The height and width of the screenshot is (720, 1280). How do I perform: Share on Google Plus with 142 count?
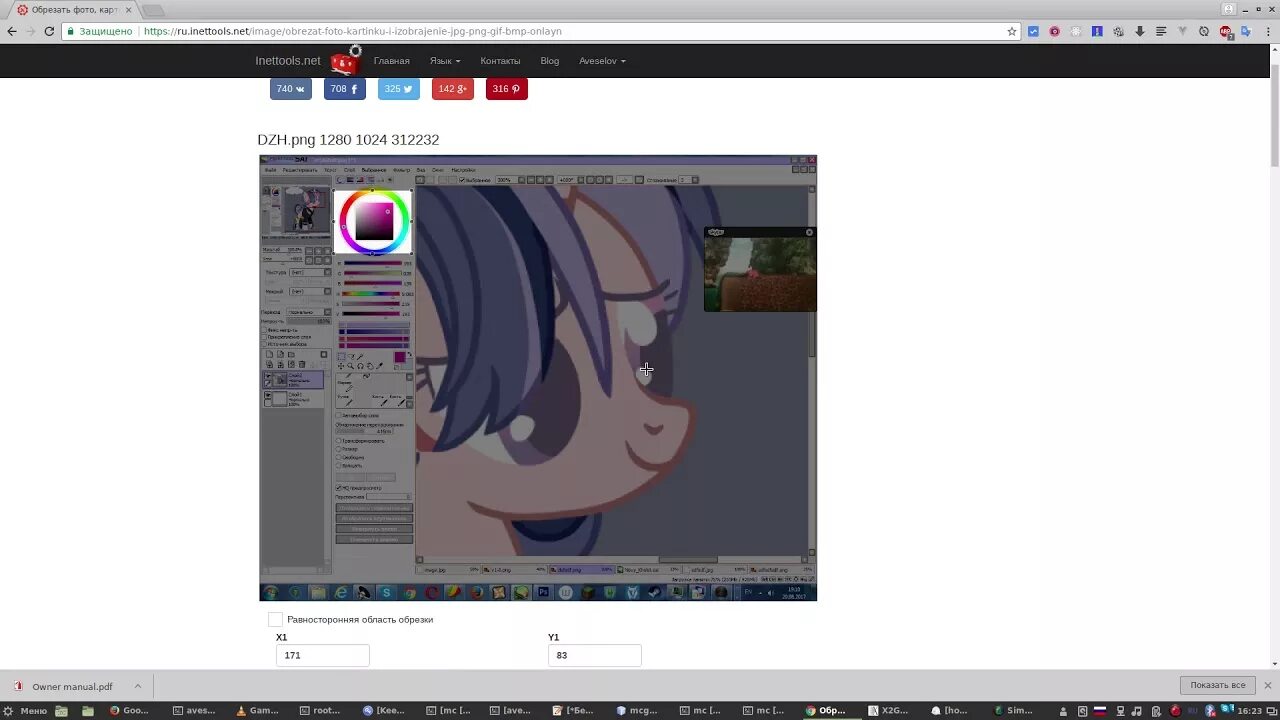tap(453, 89)
